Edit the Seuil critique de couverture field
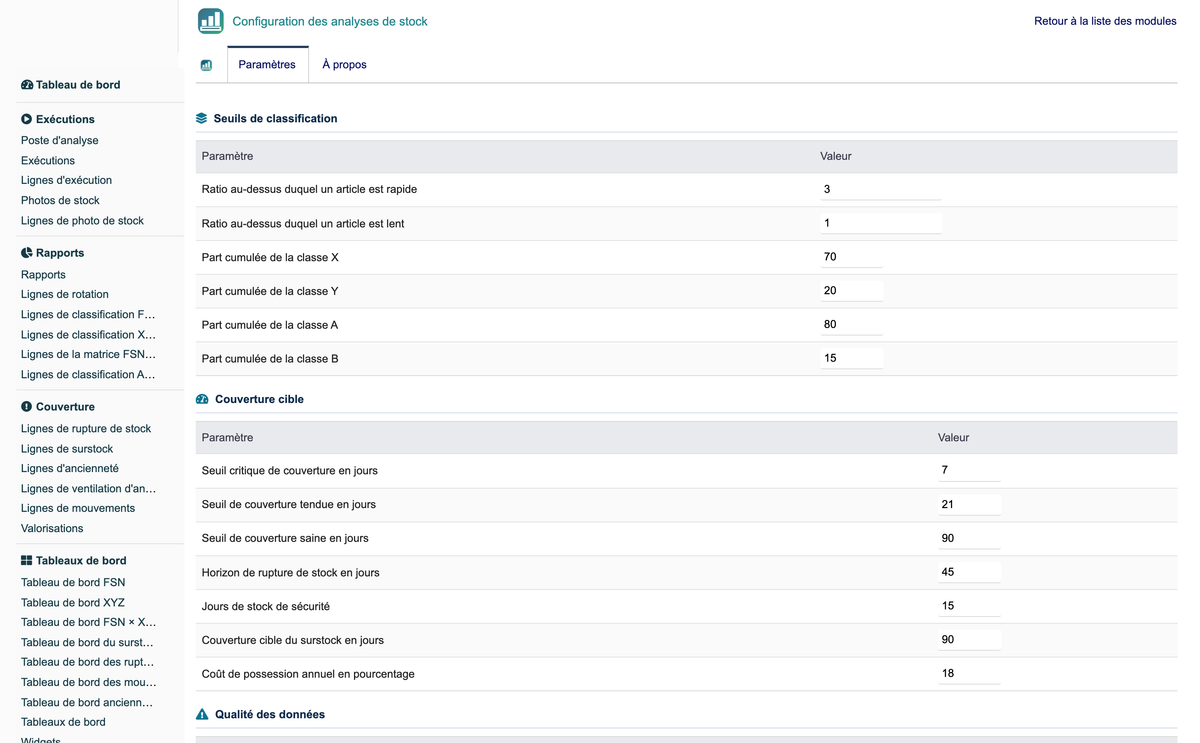1200x743 pixels. 969,470
